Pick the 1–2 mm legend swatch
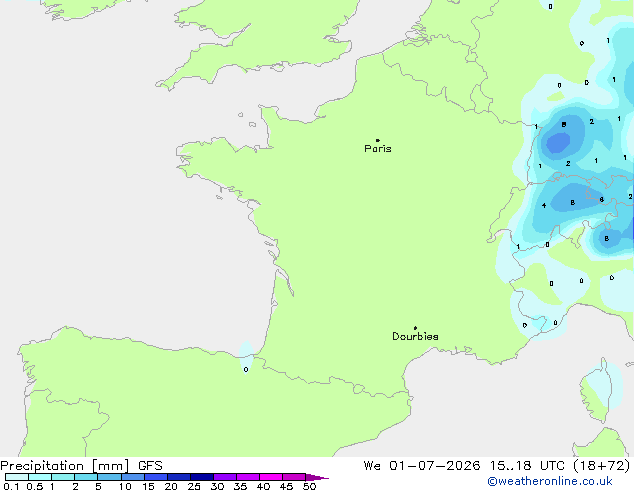This screenshot has width=634, height=490. pyautogui.click(x=63, y=477)
